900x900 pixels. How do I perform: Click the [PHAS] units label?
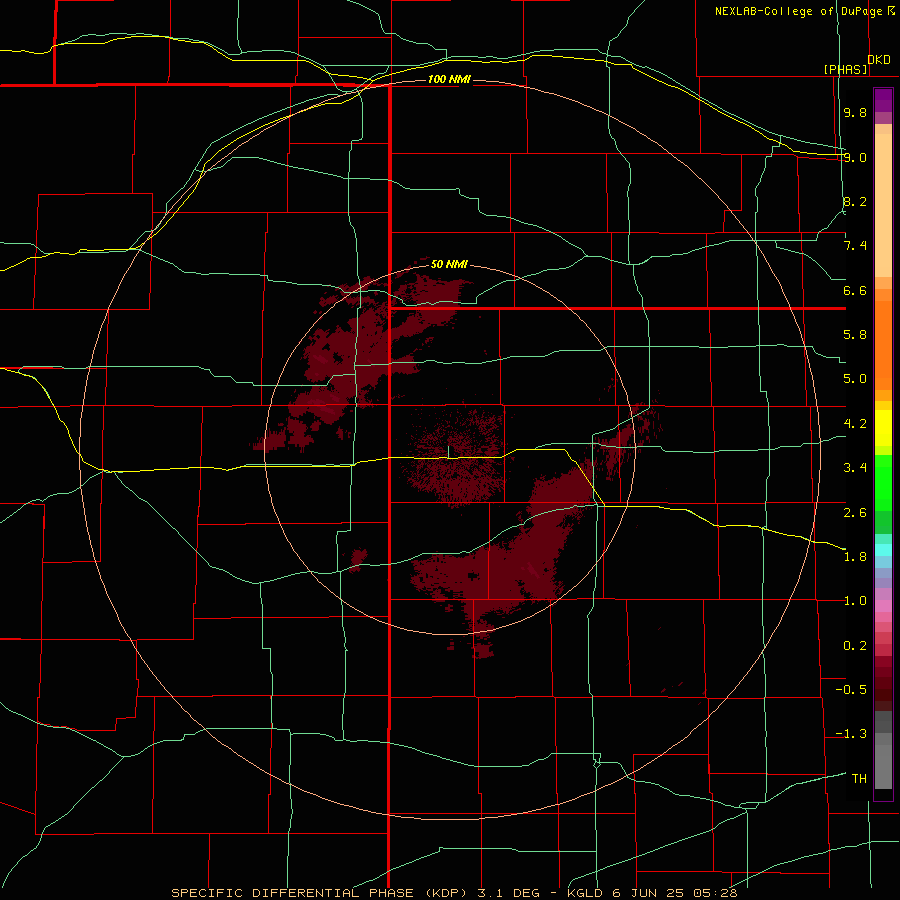[845, 69]
